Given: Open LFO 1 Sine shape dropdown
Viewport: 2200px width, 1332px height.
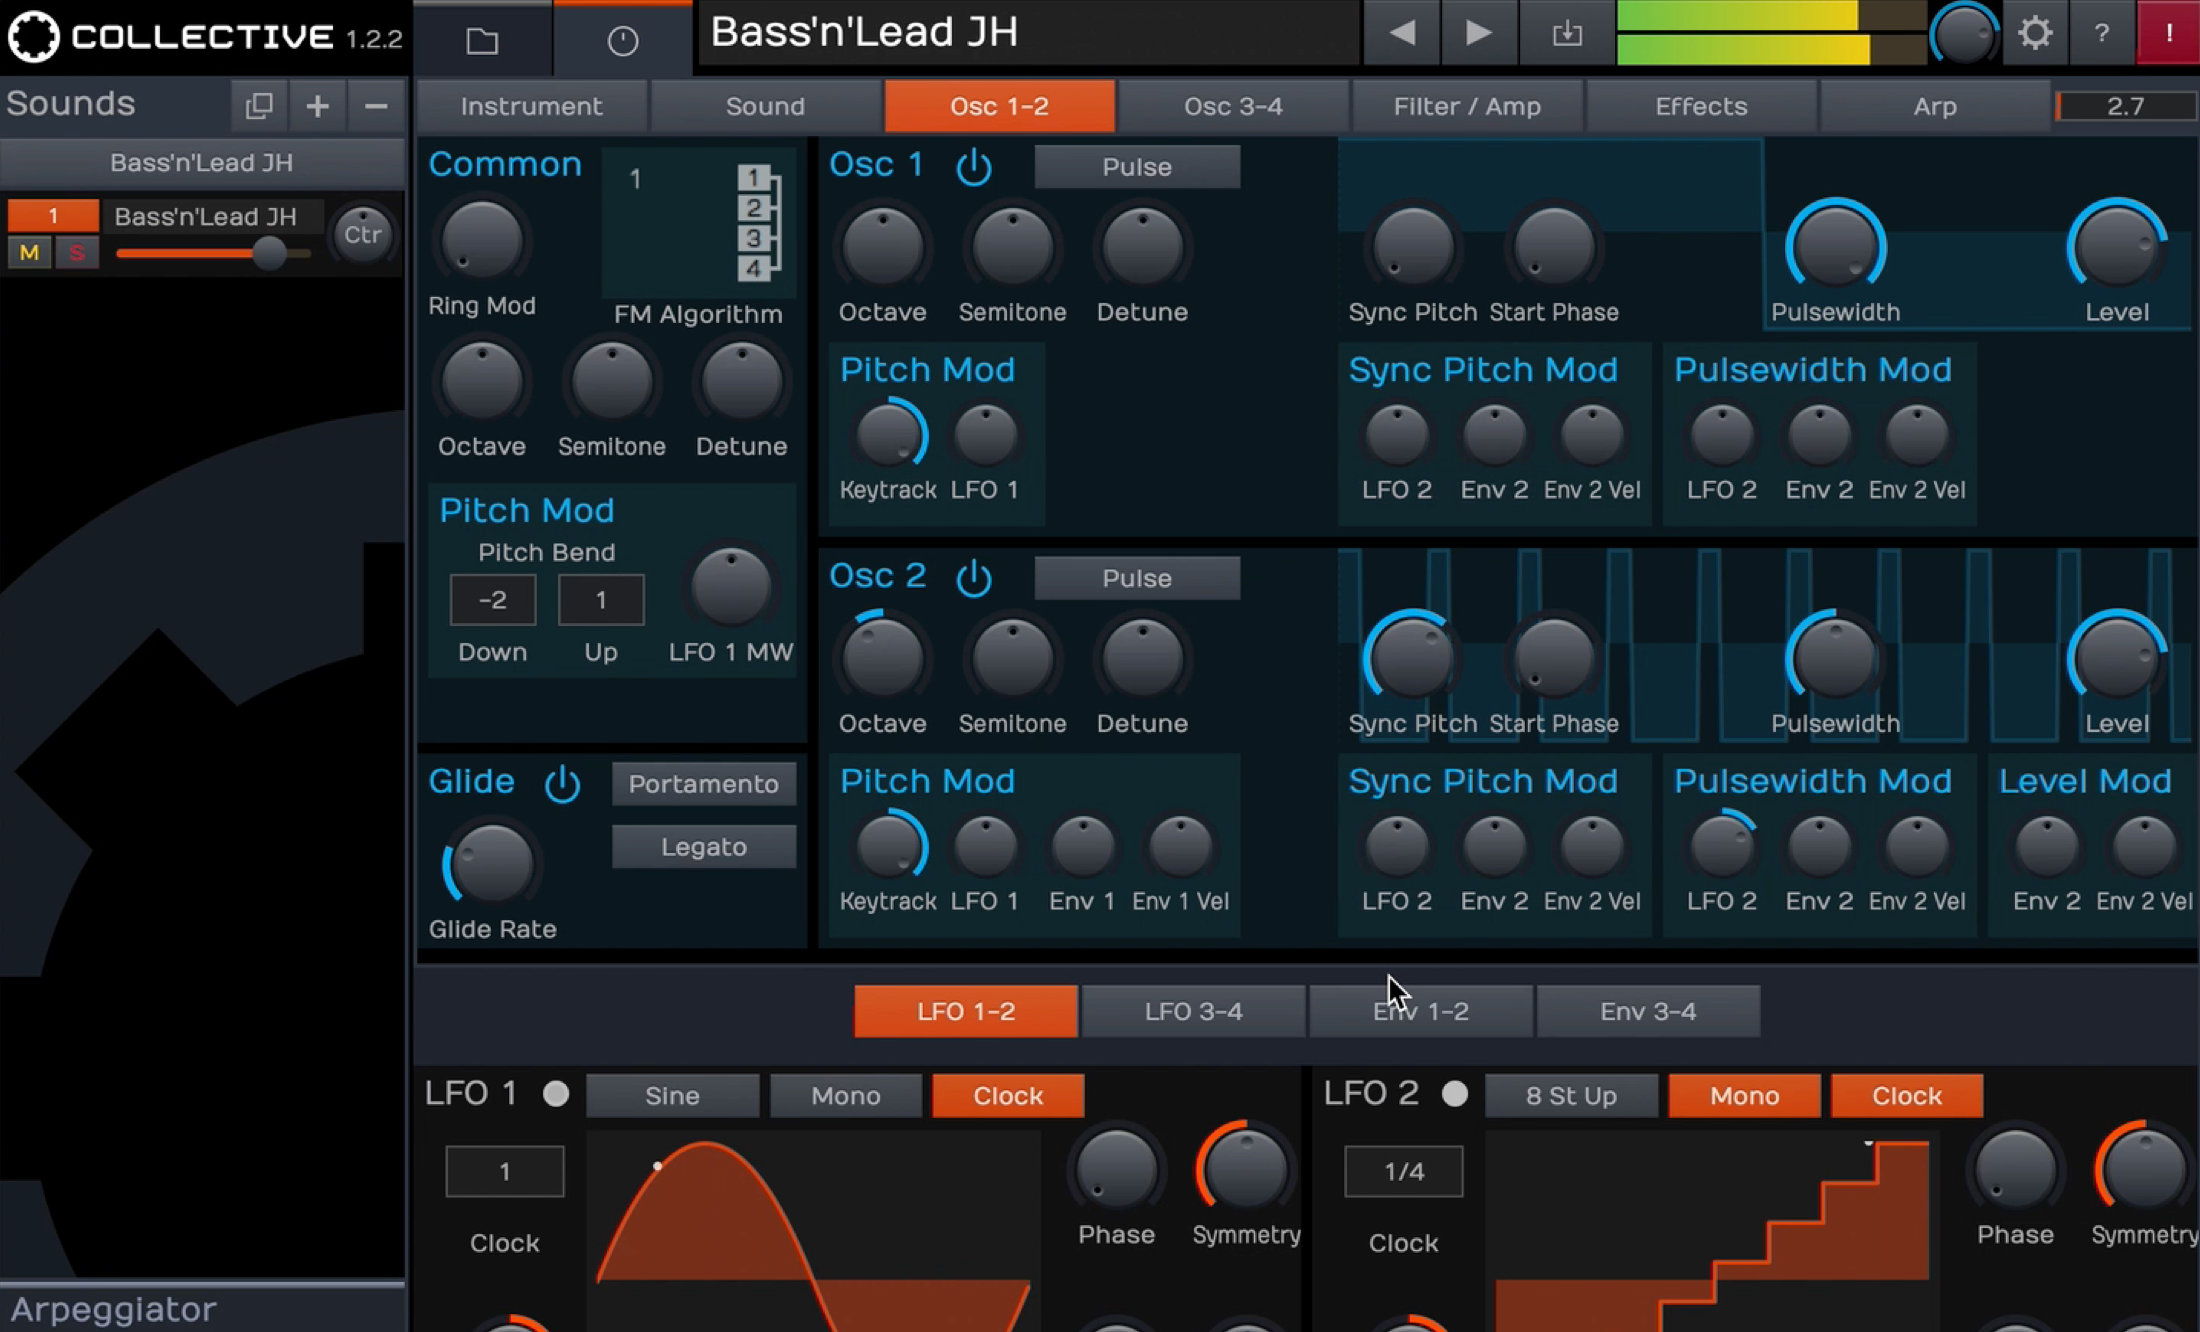Looking at the screenshot, I should pos(672,1096).
